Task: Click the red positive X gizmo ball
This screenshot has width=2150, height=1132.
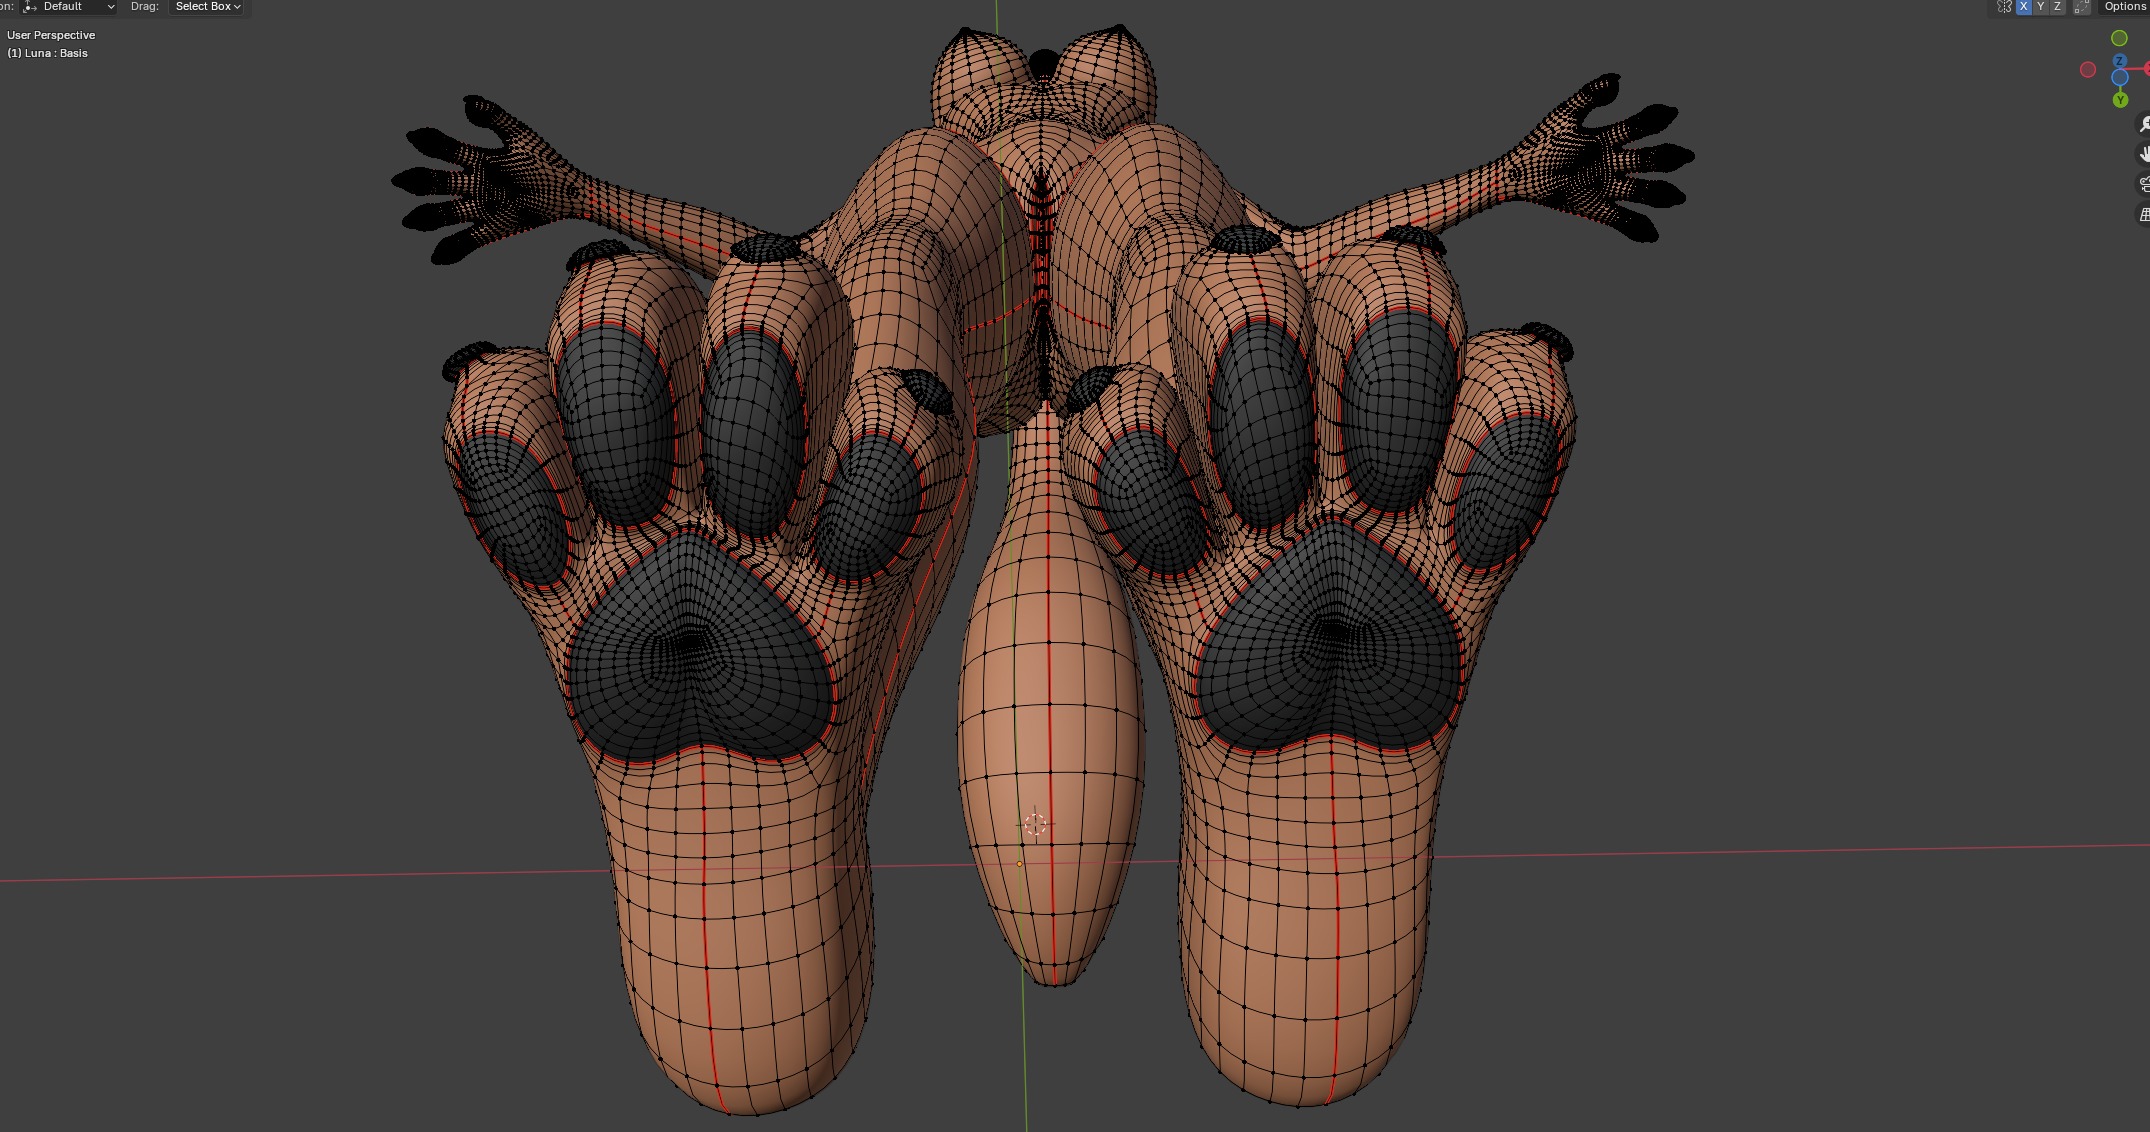Action: point(2147,69)
